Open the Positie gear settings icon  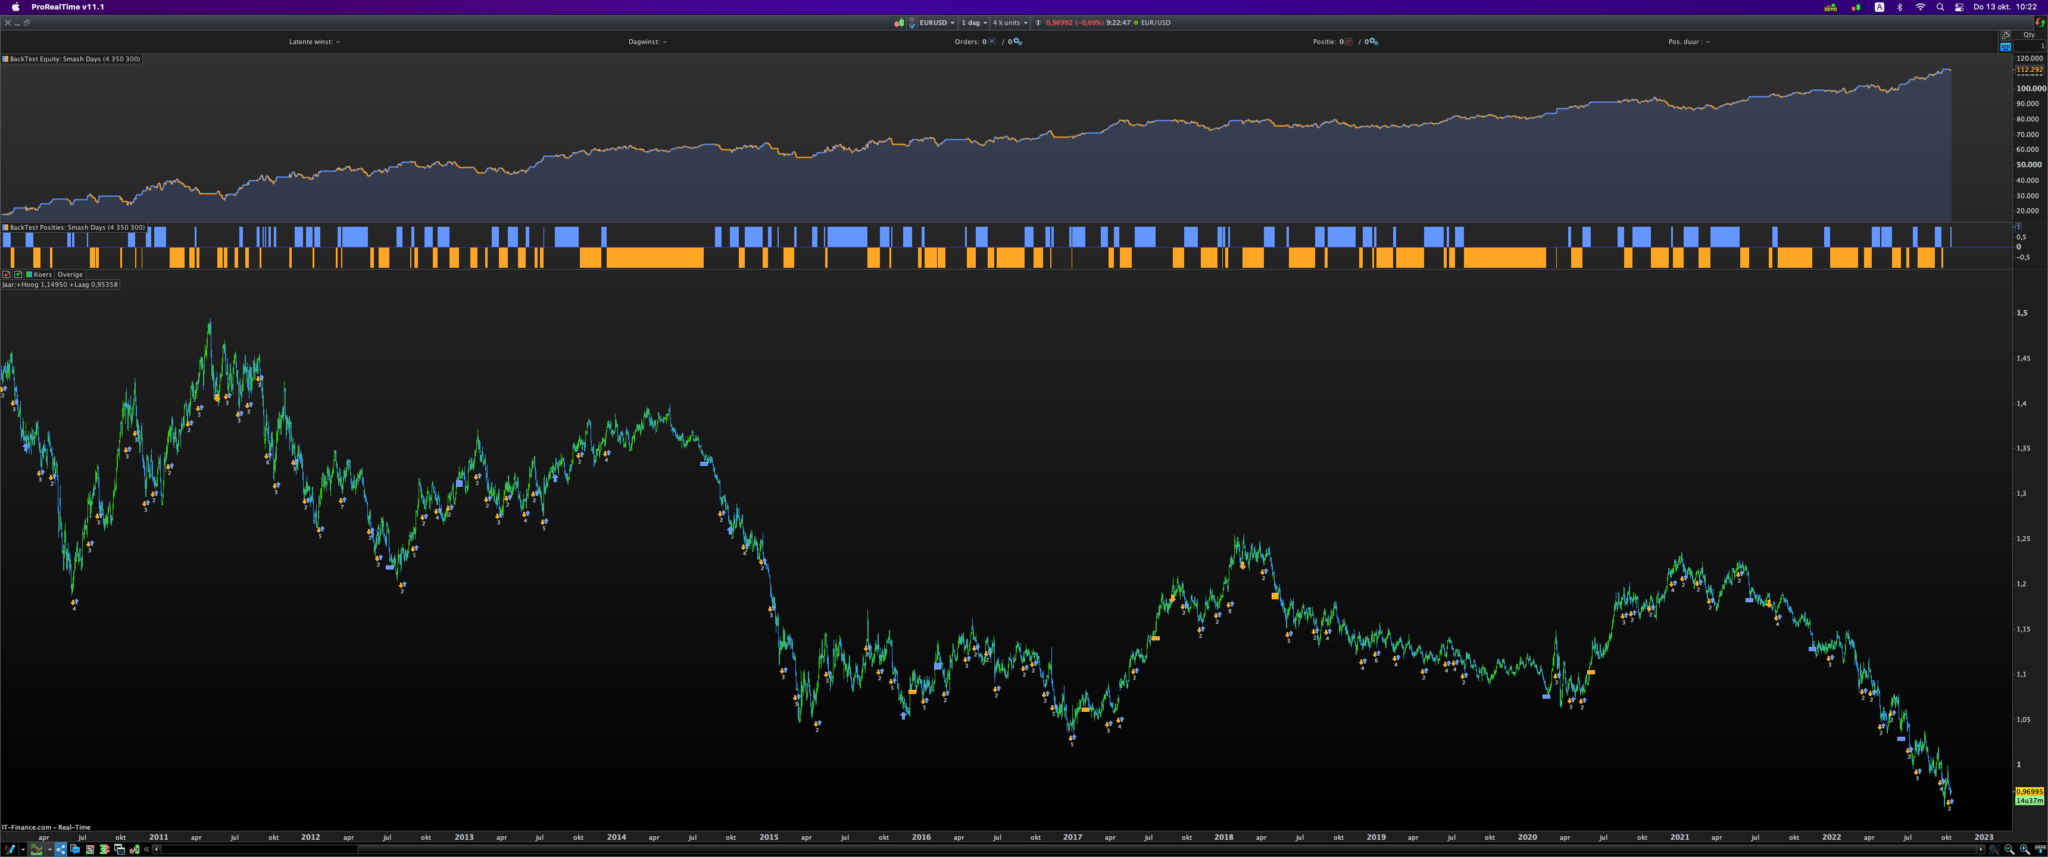click(1373, 42)
